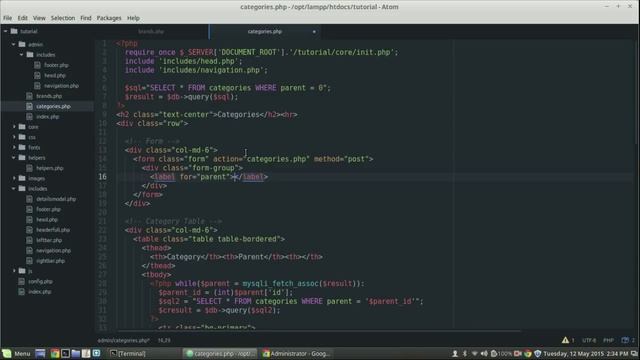Open leftbar.php in the tree view
Screen dimensions: 640x360
[49, 240]
